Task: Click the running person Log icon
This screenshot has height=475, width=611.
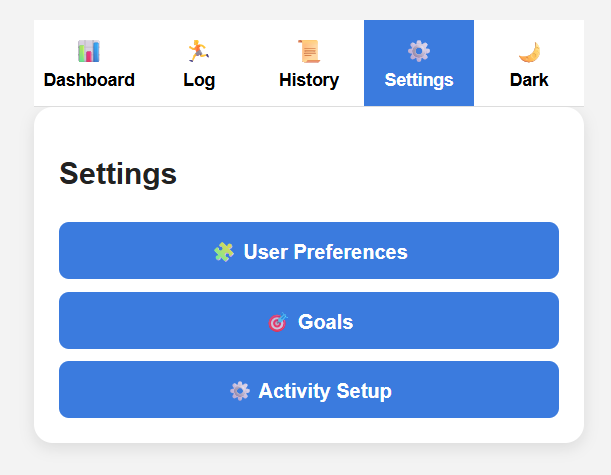Action: [199, 51]
